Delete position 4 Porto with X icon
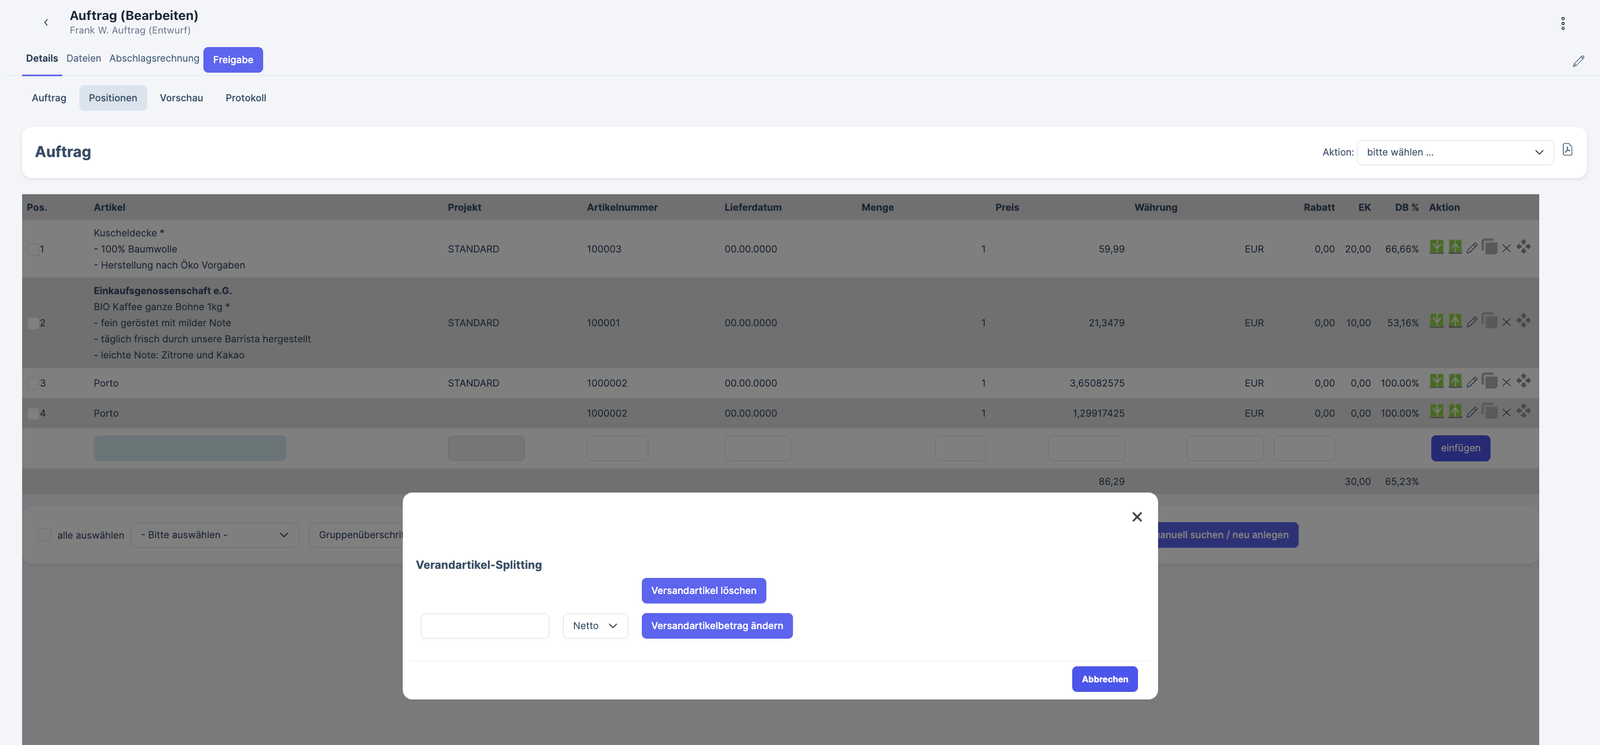Image resolution: width=1600 pixels, height=745 pixels. point(1506,412)
